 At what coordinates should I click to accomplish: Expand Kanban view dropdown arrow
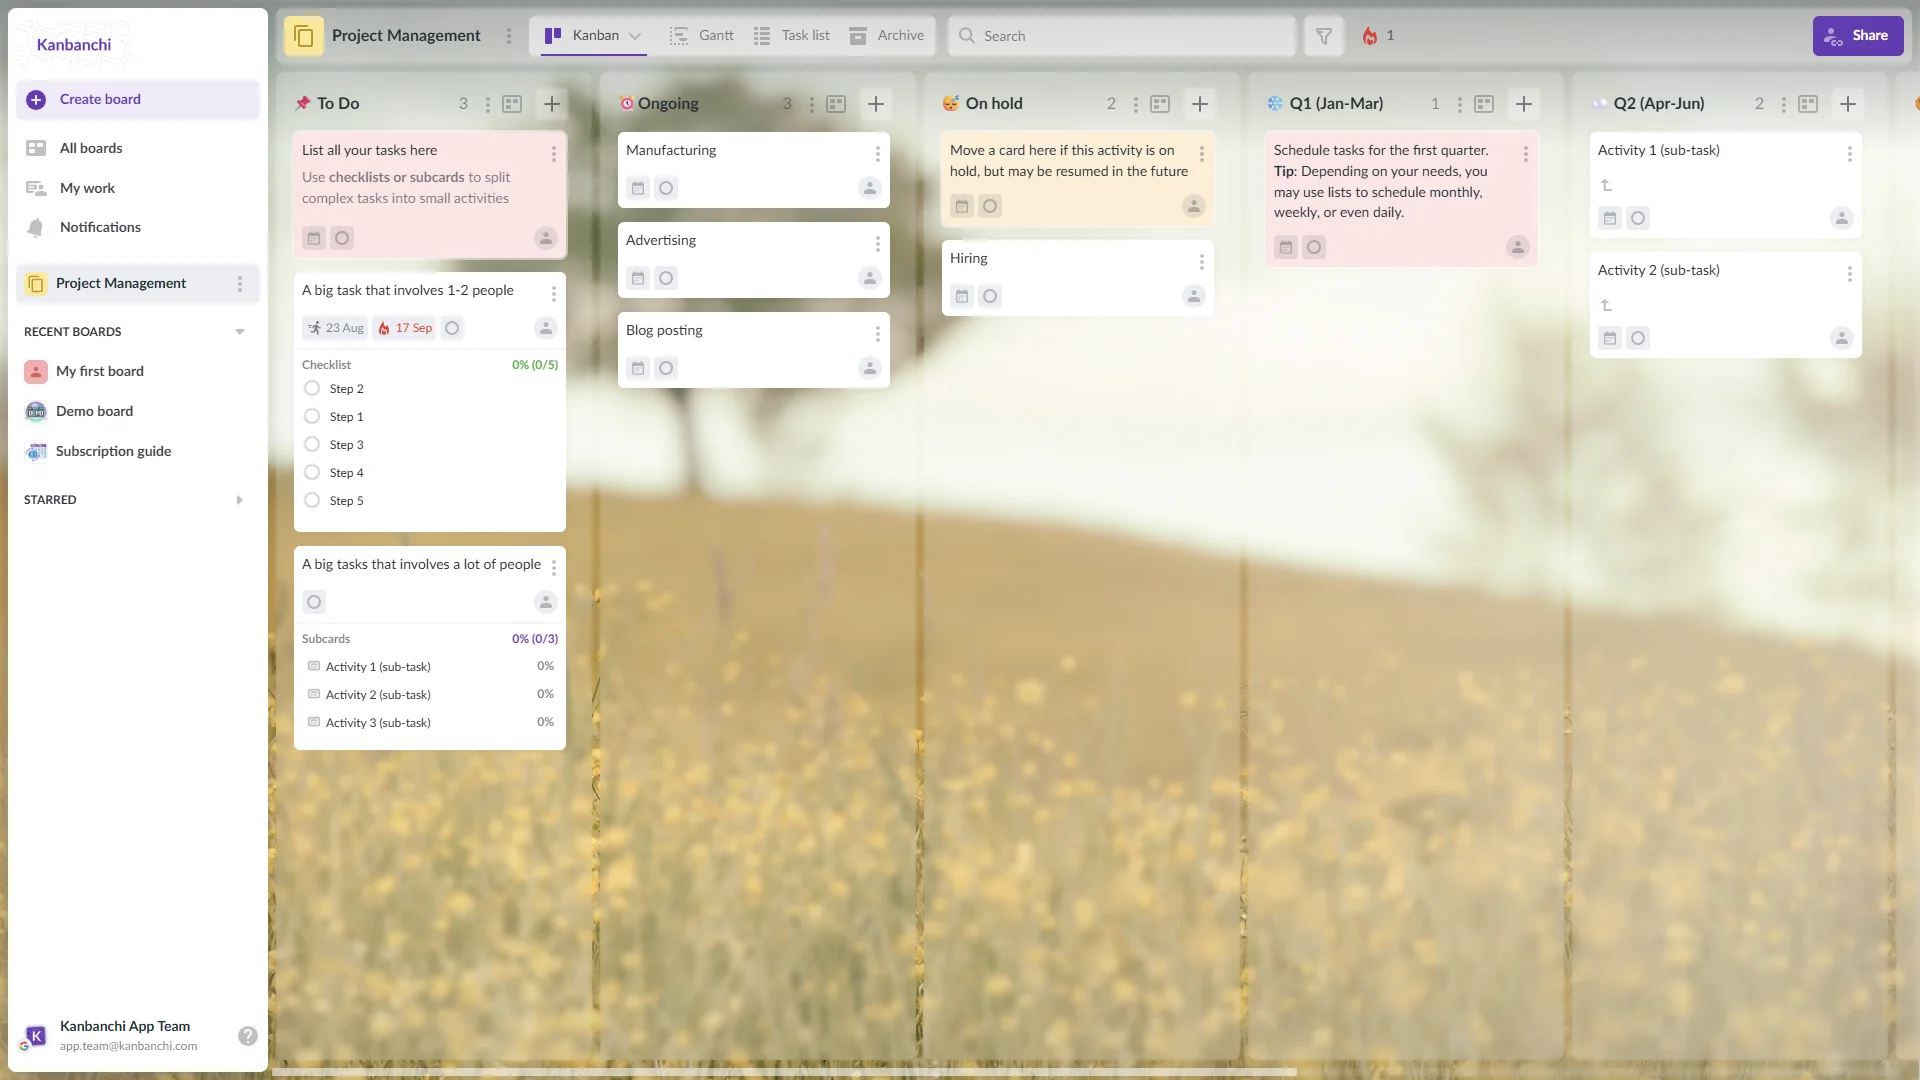click(635, 36)
